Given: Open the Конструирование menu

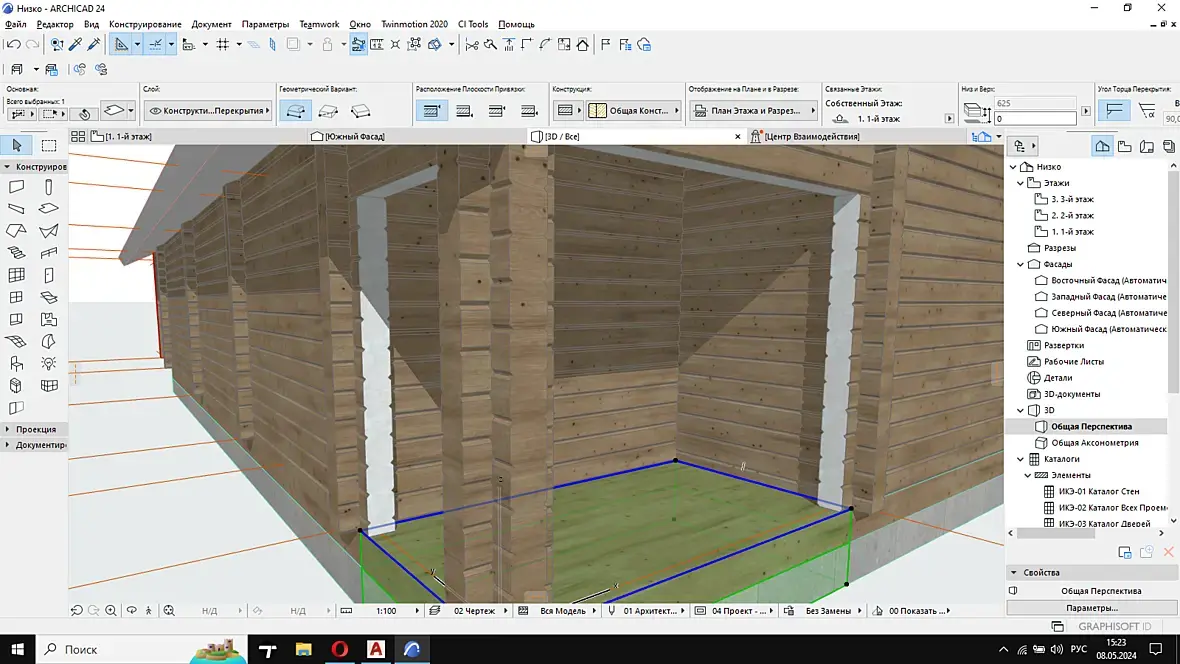Looking at the screenshot, I should [145, 24].
